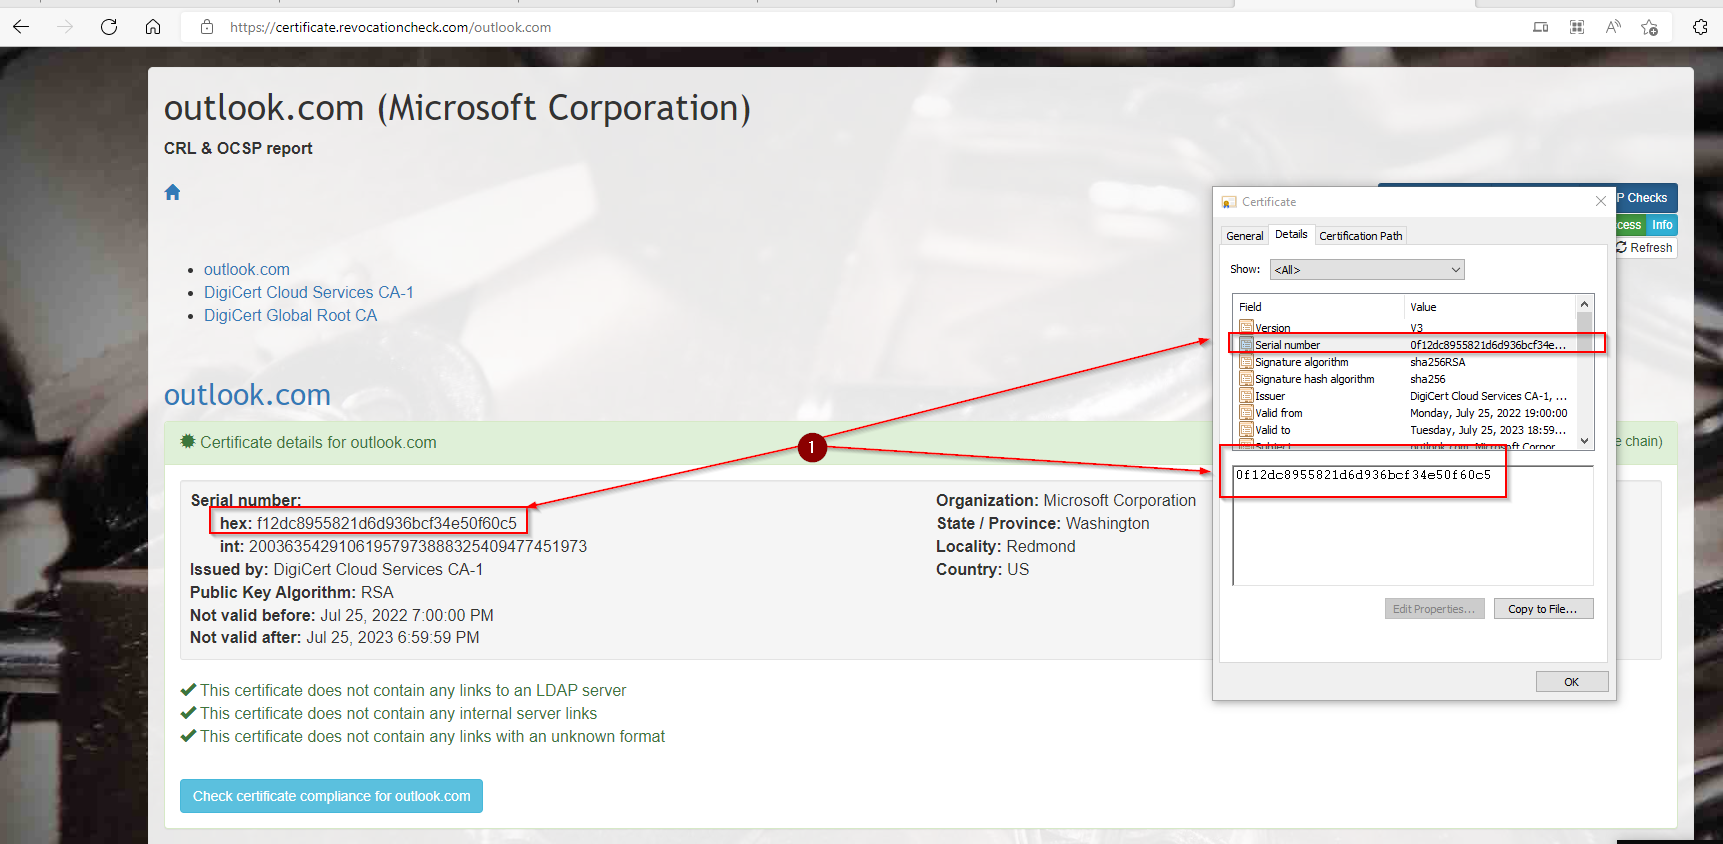The image size is (1723, 844).
Task: Click the Refresh button
Action: (1644, 247)
